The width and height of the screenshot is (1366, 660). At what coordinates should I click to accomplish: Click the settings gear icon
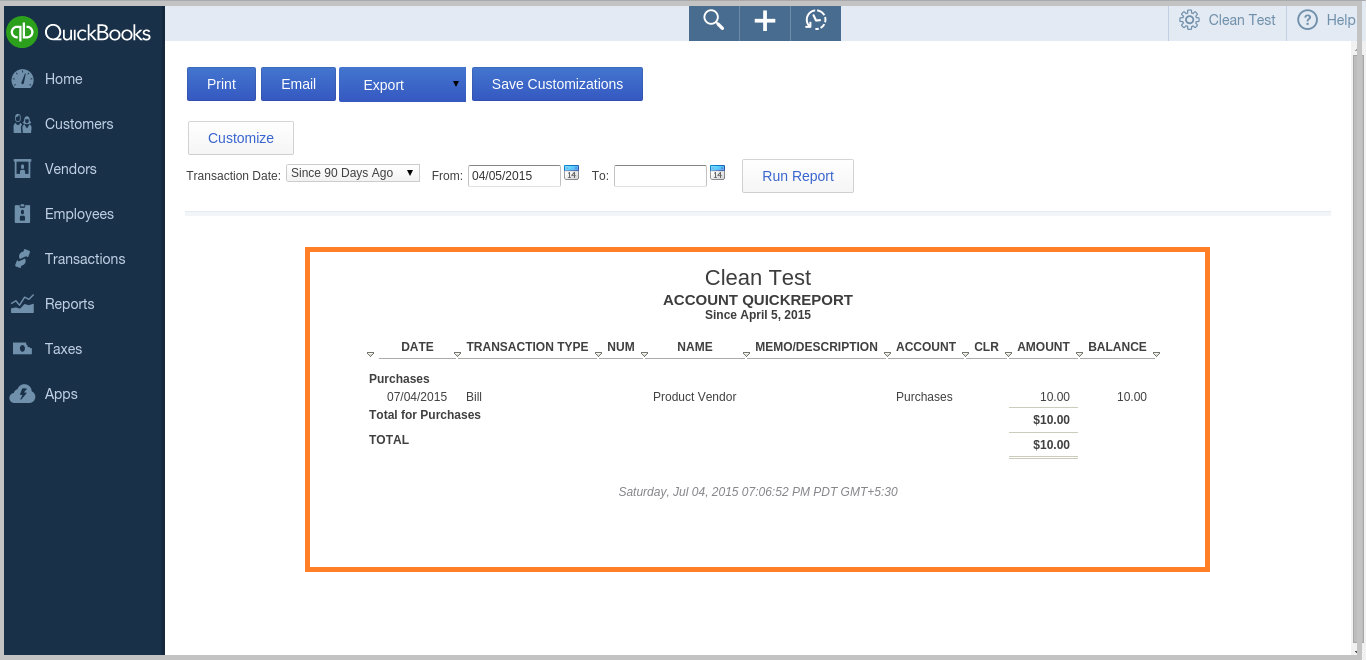(1189, 20)
